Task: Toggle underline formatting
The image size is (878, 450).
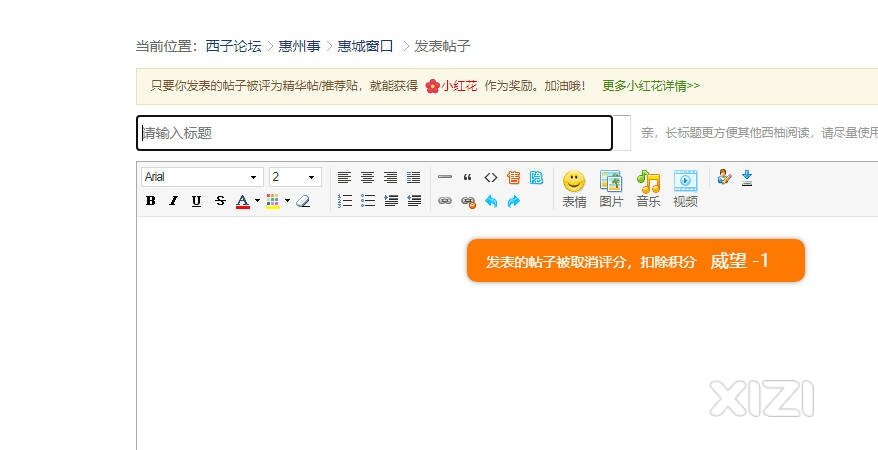Action: (x=197, y=200)
